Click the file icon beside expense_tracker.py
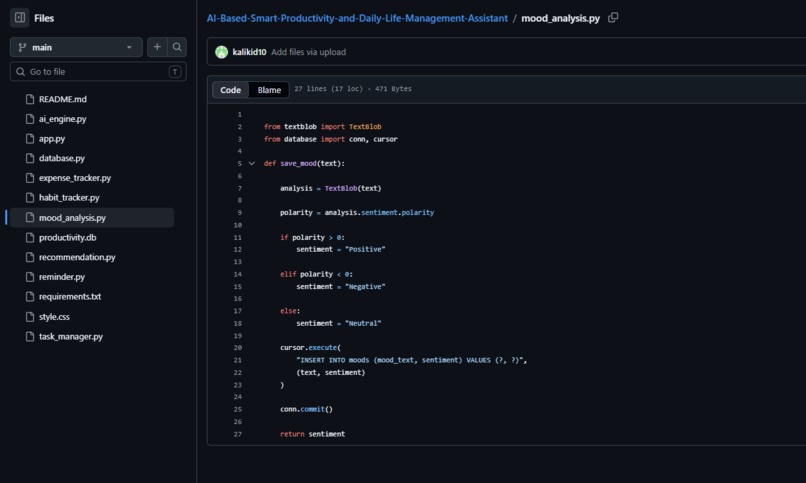Viewport: 806px width, 483px height. 30,178
